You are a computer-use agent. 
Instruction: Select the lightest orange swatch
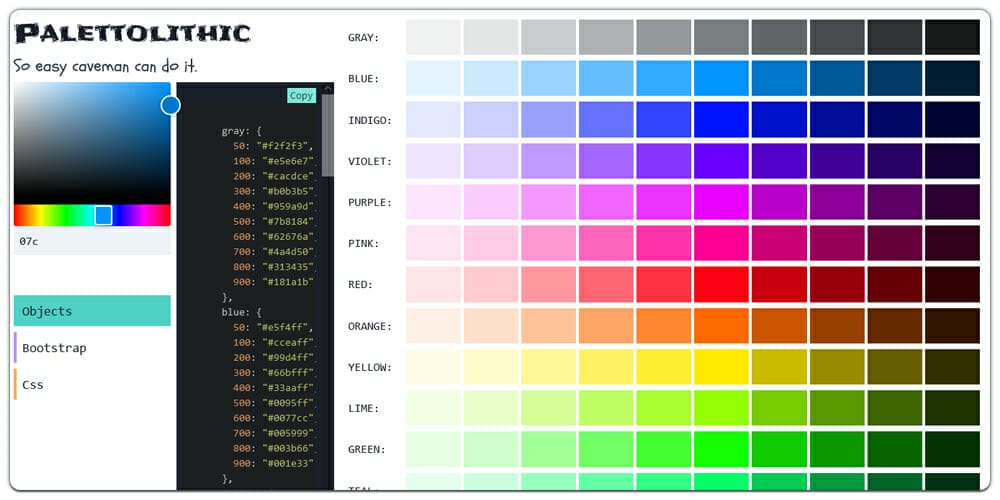tap(433, 326)
